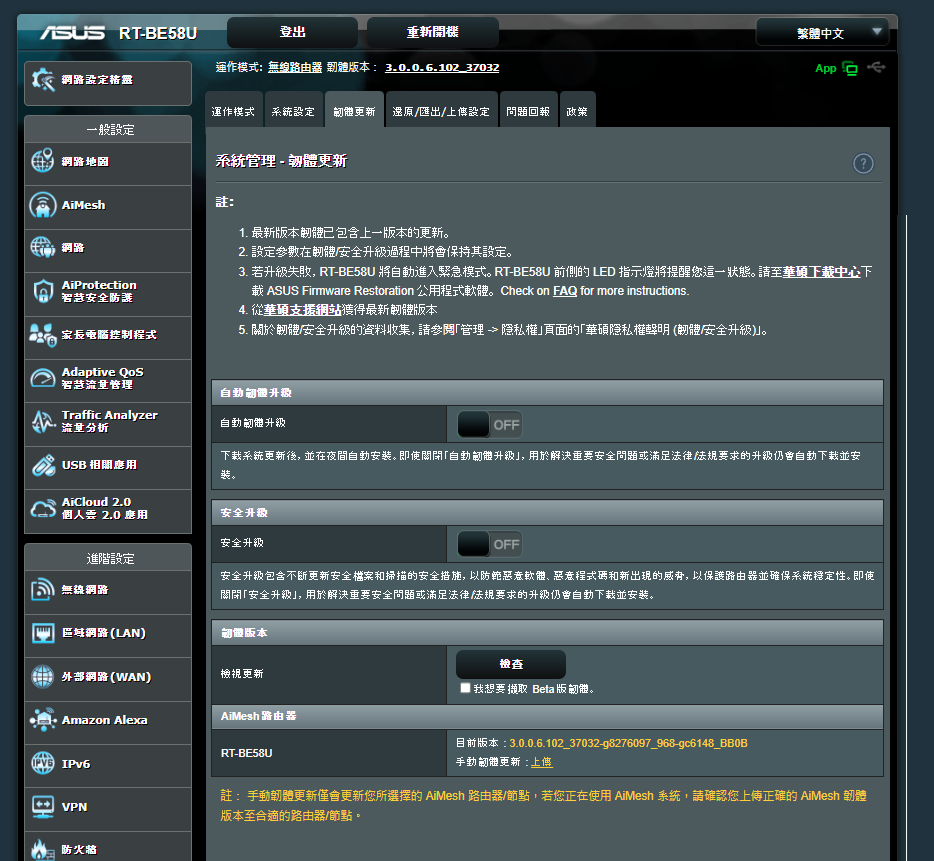Open the IPv6 icon
This screenshot has height=861, width=934.
pyautogui.click(x=42, y=763)
